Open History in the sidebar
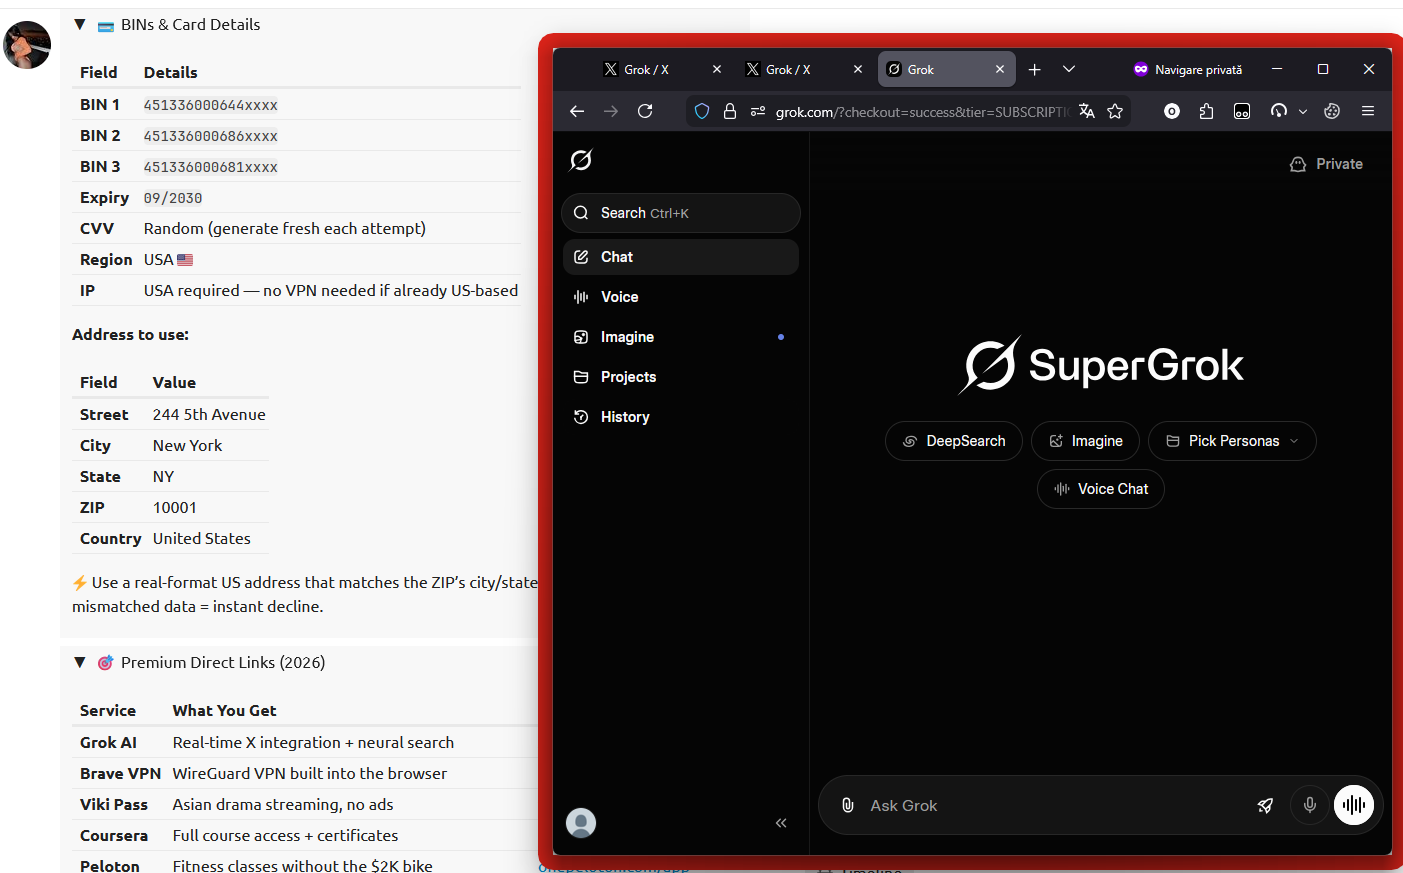Image resolution: width=1403 pixels, height=873 pixels. tap(625, 417)
